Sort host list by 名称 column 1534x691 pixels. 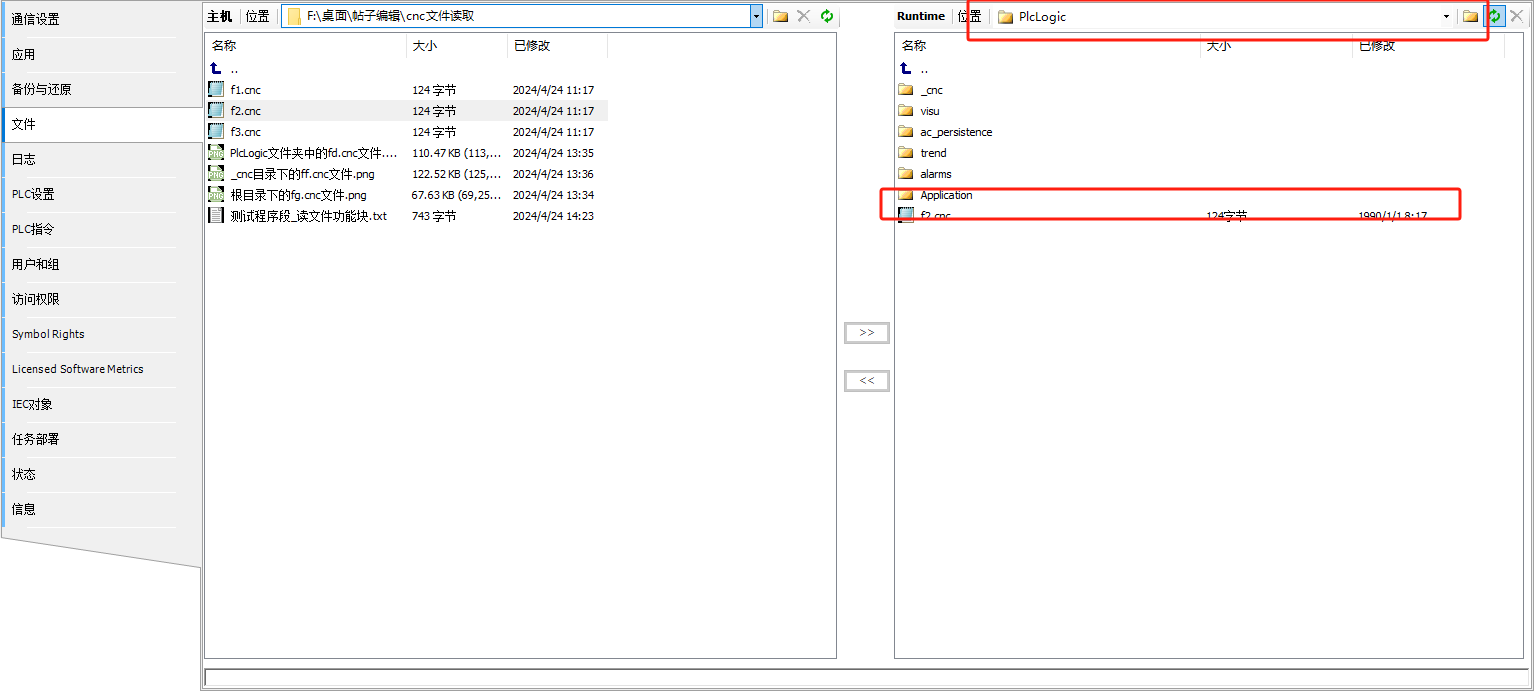click(x=306, y=46)
